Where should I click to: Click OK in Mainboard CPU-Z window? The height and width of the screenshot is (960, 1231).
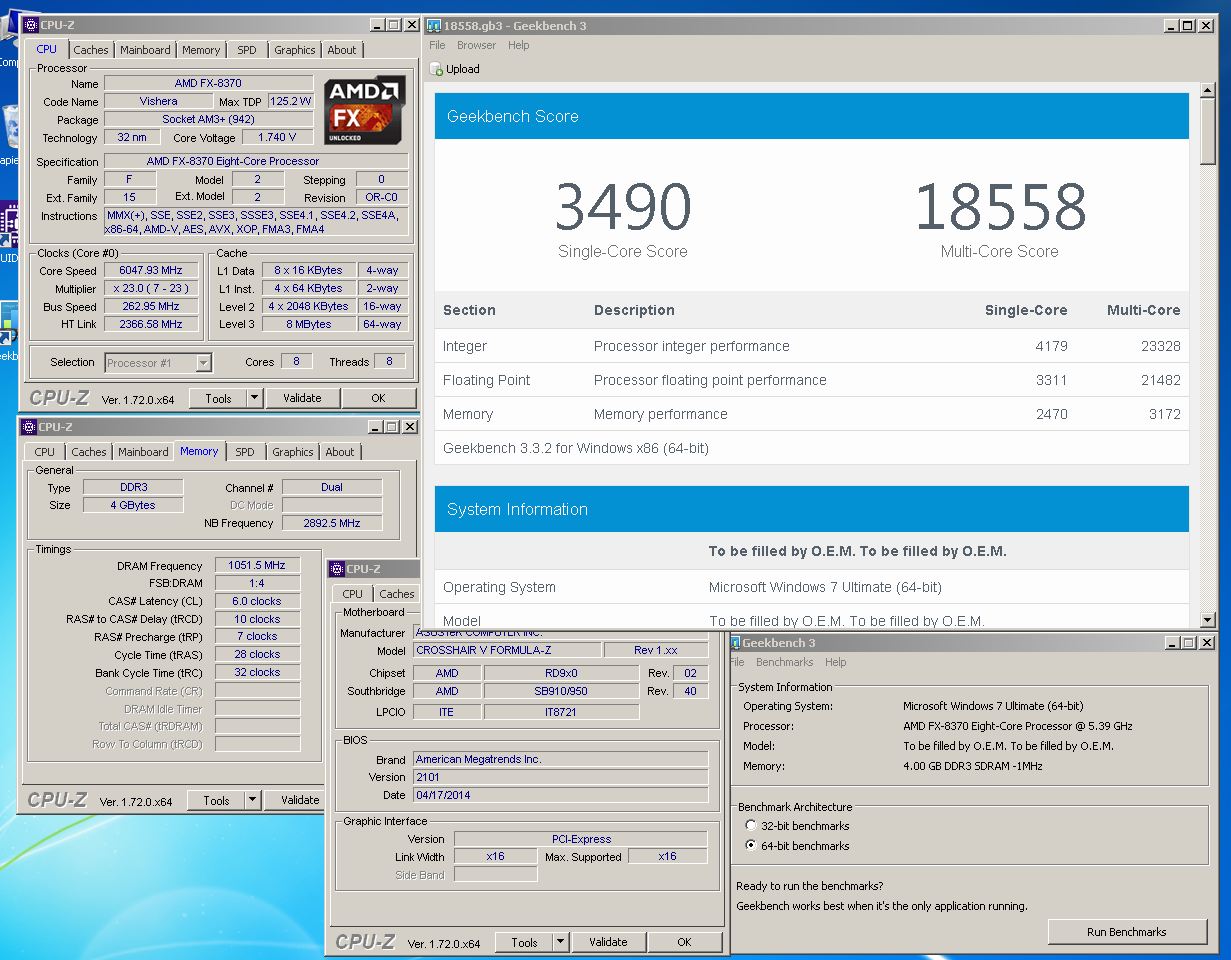(684, 942)
